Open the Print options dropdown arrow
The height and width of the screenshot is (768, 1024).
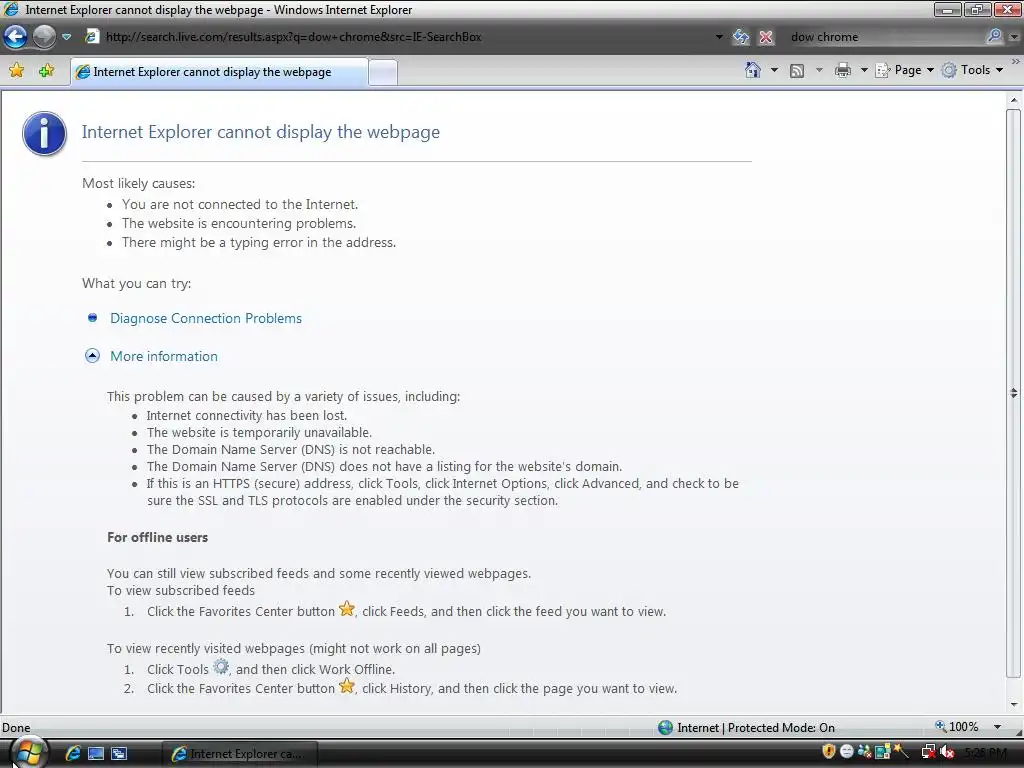click(863, 70)
